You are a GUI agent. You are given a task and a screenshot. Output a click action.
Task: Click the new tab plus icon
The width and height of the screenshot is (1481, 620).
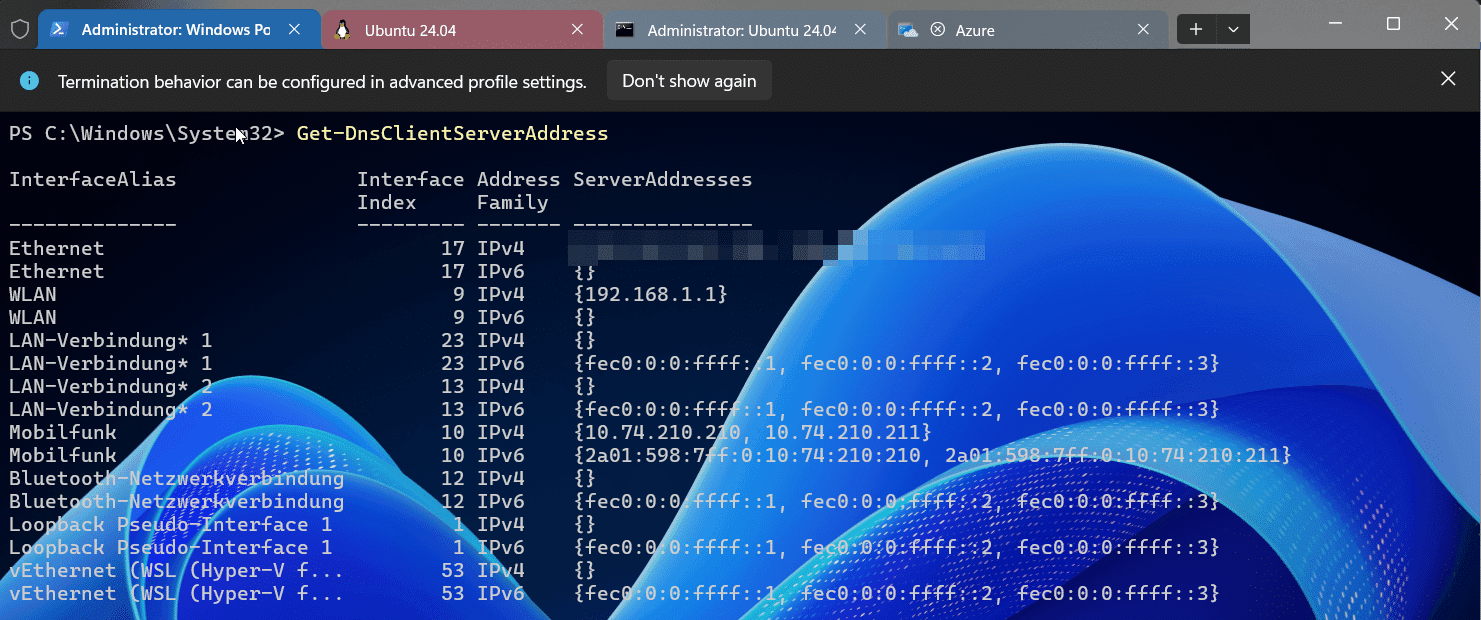pyautogui.click(x=1196, y=29)
